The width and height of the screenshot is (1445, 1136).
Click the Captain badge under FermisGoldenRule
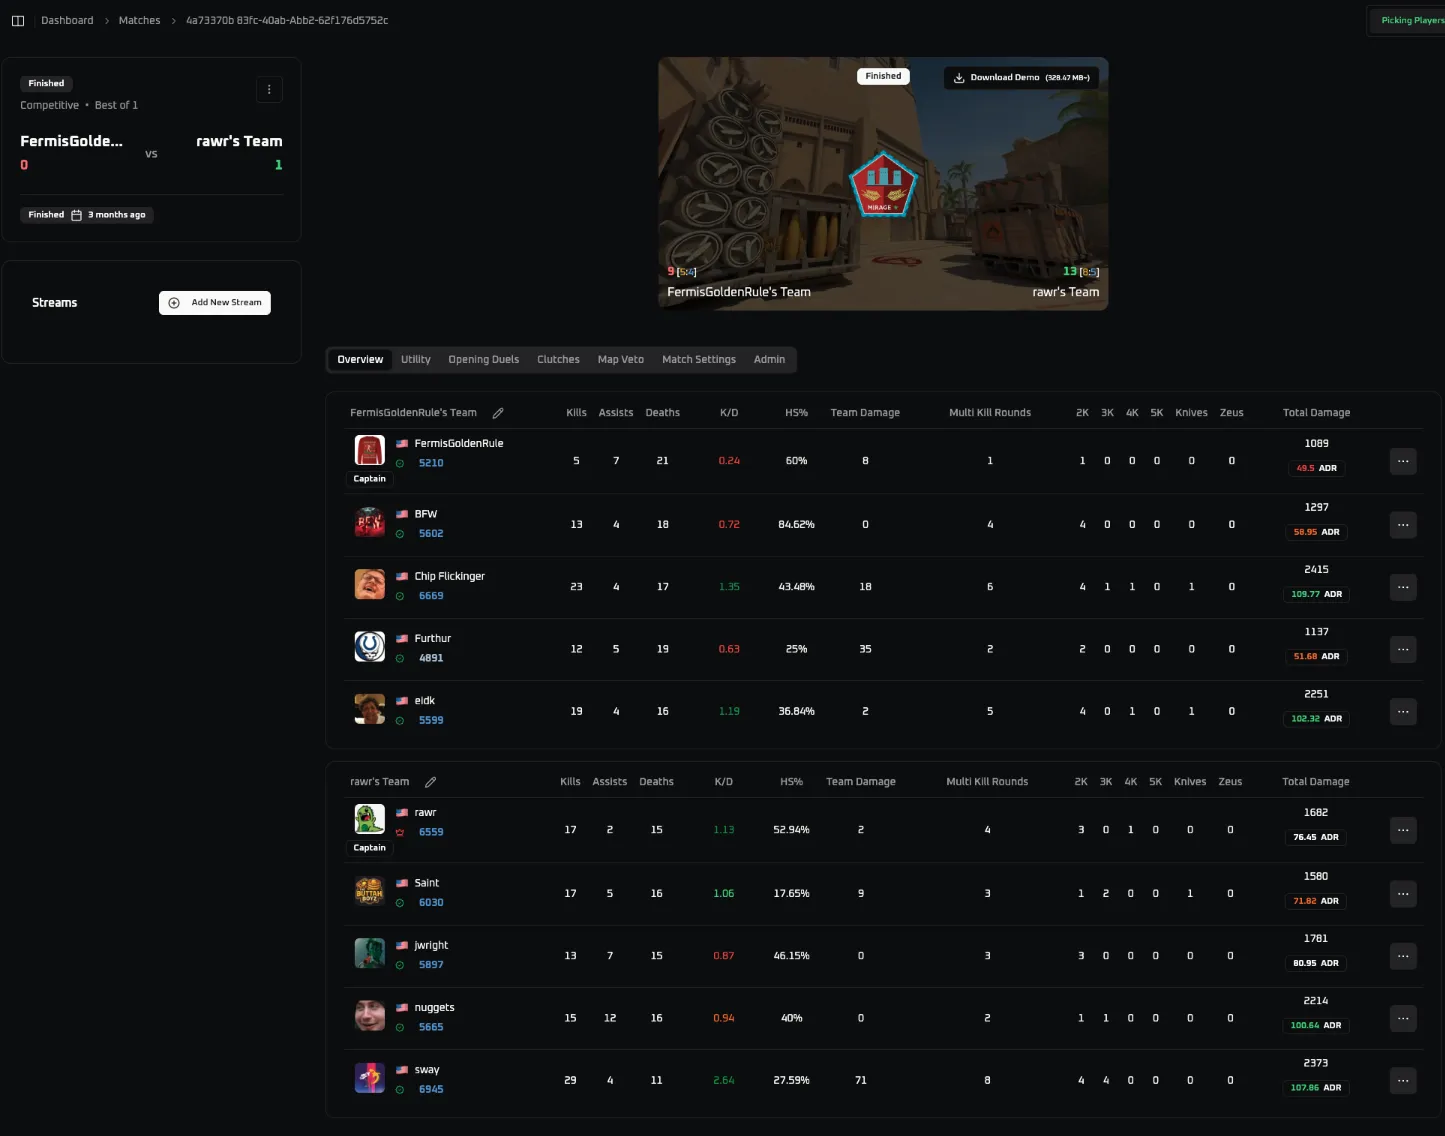click(x=369, y=478)
